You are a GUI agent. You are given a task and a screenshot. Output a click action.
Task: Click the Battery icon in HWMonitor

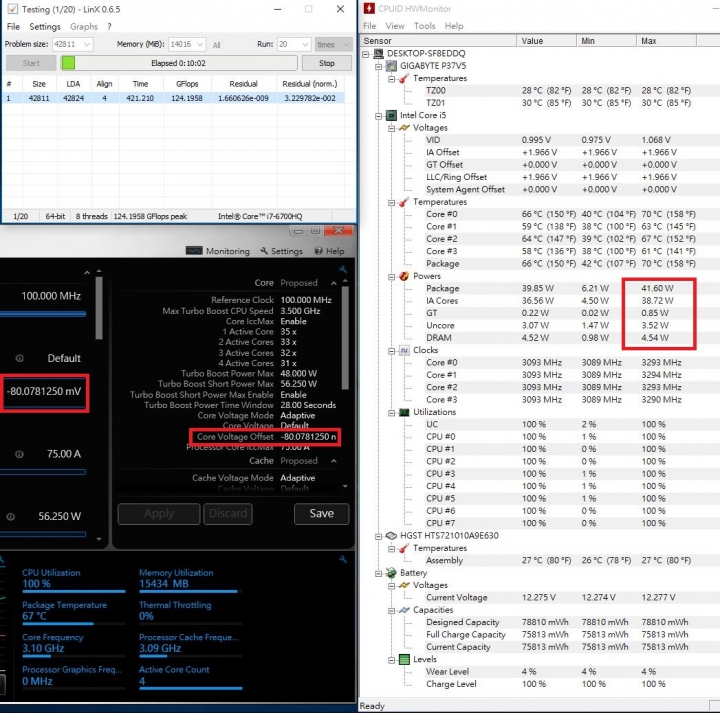pyautogui.click(x=391, y=573)
